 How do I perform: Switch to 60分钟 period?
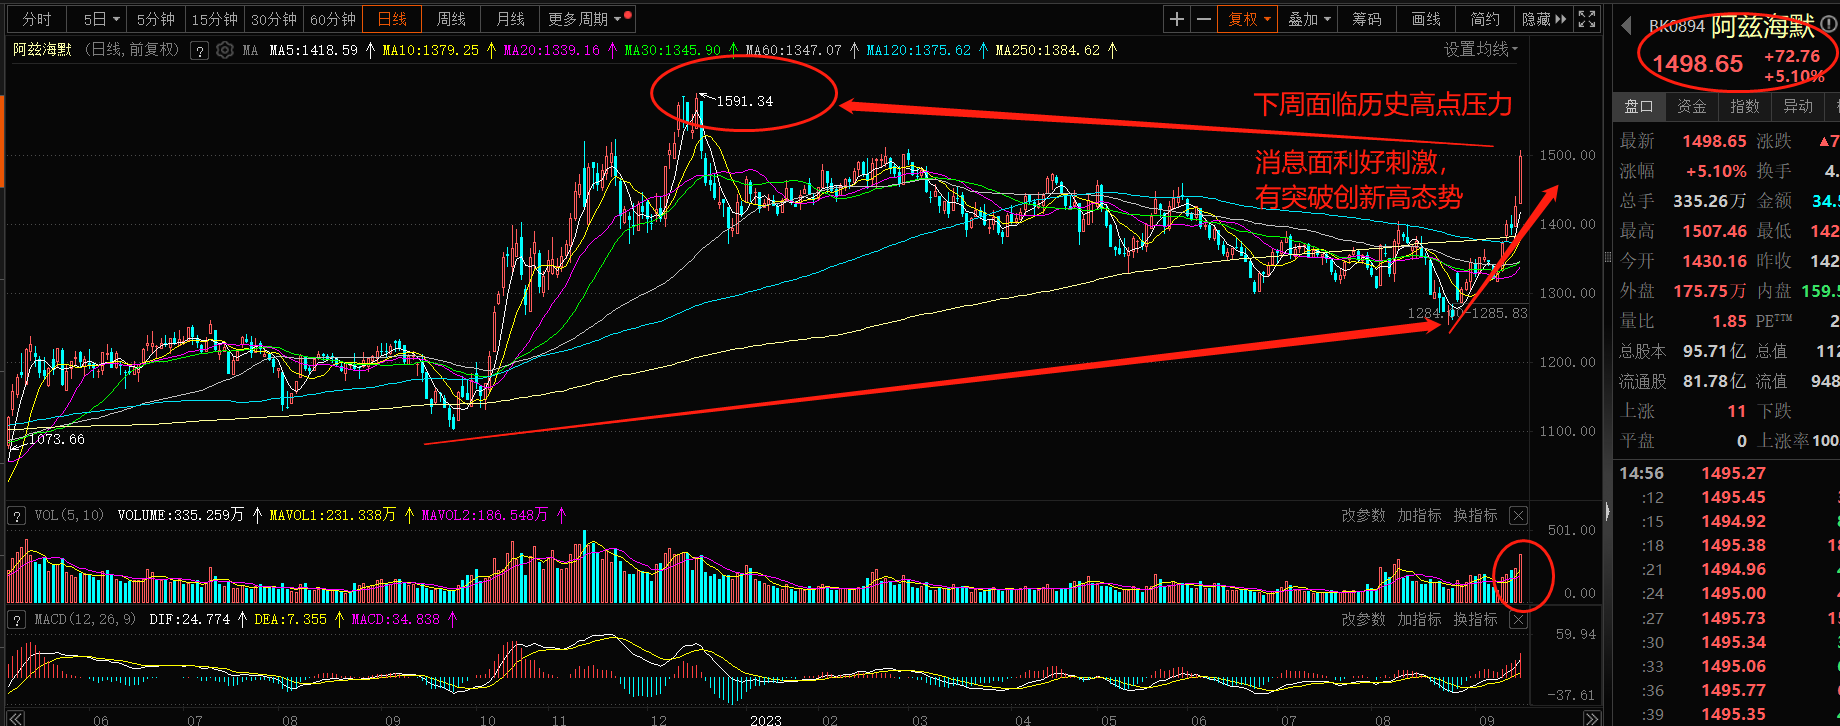tap(333, 19)
